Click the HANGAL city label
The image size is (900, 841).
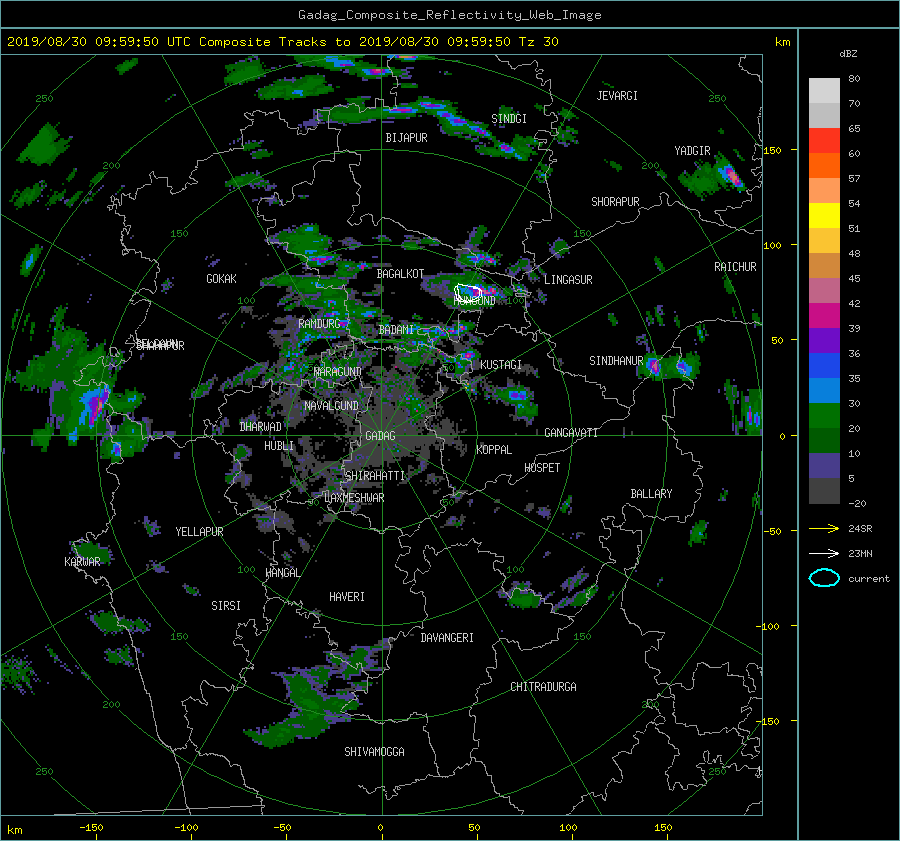click(x=282, y=573)
